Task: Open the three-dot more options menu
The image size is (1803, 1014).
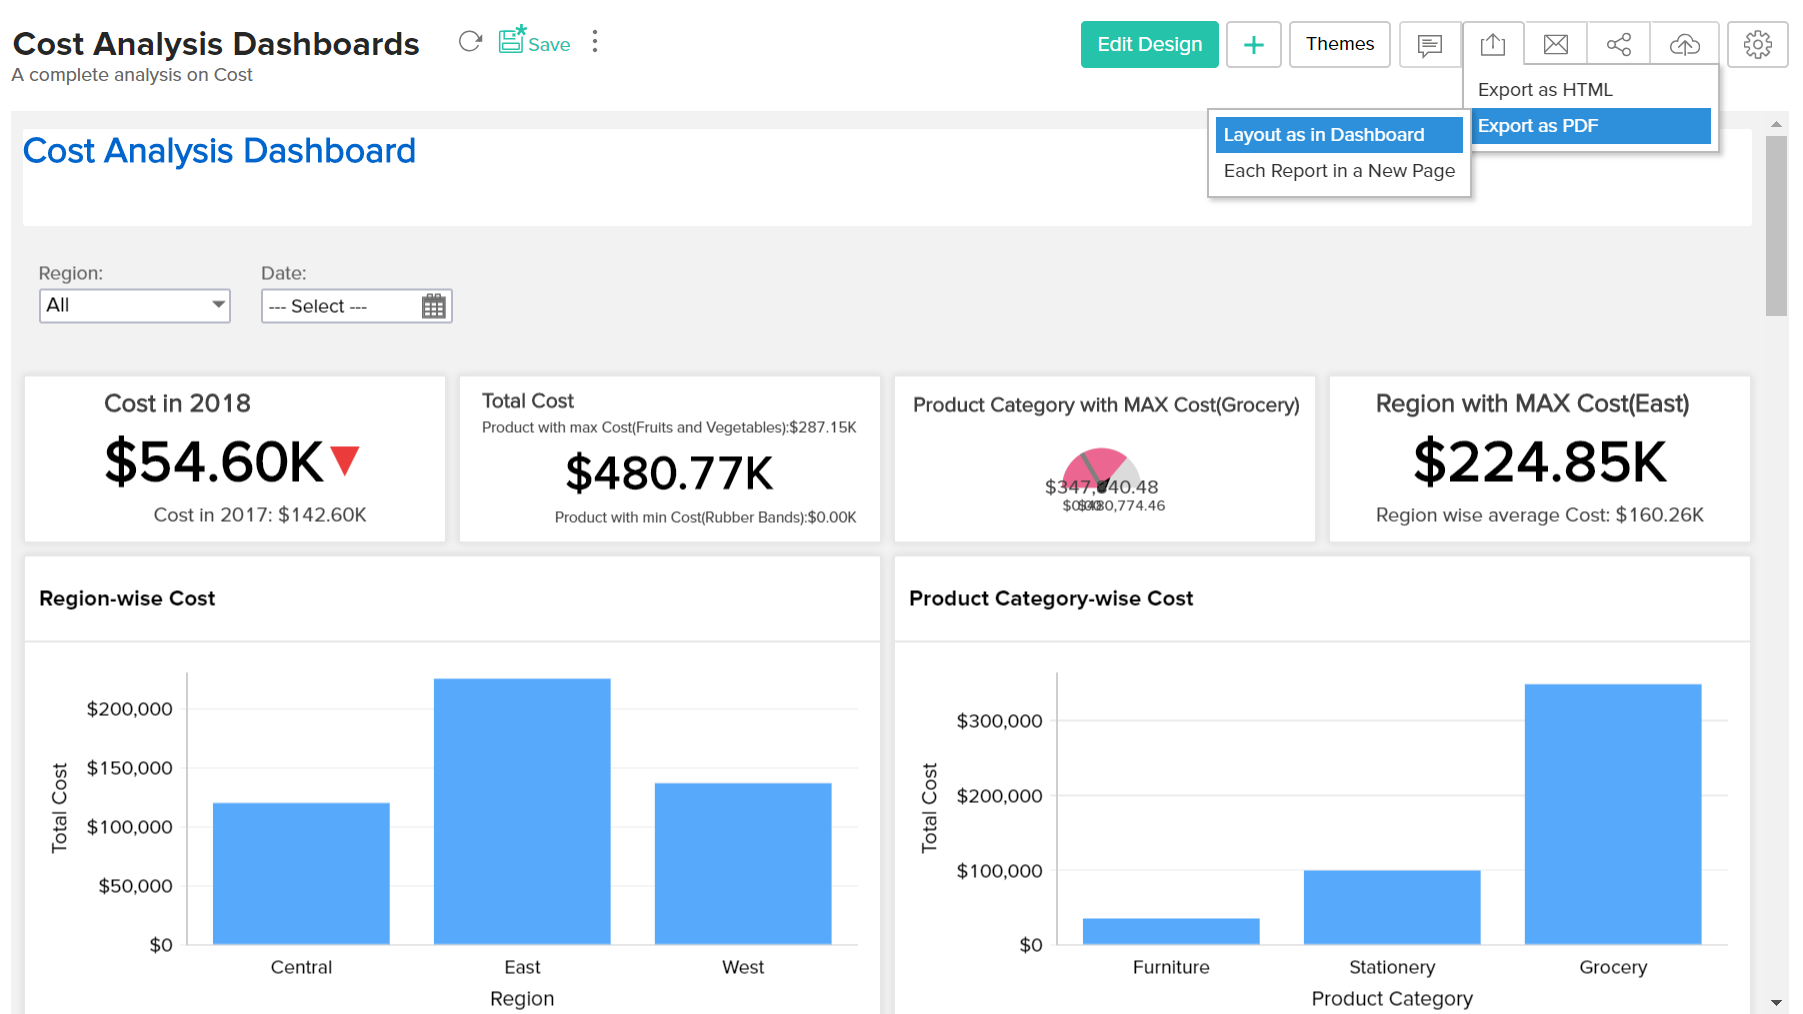Action: click(595, 42)
